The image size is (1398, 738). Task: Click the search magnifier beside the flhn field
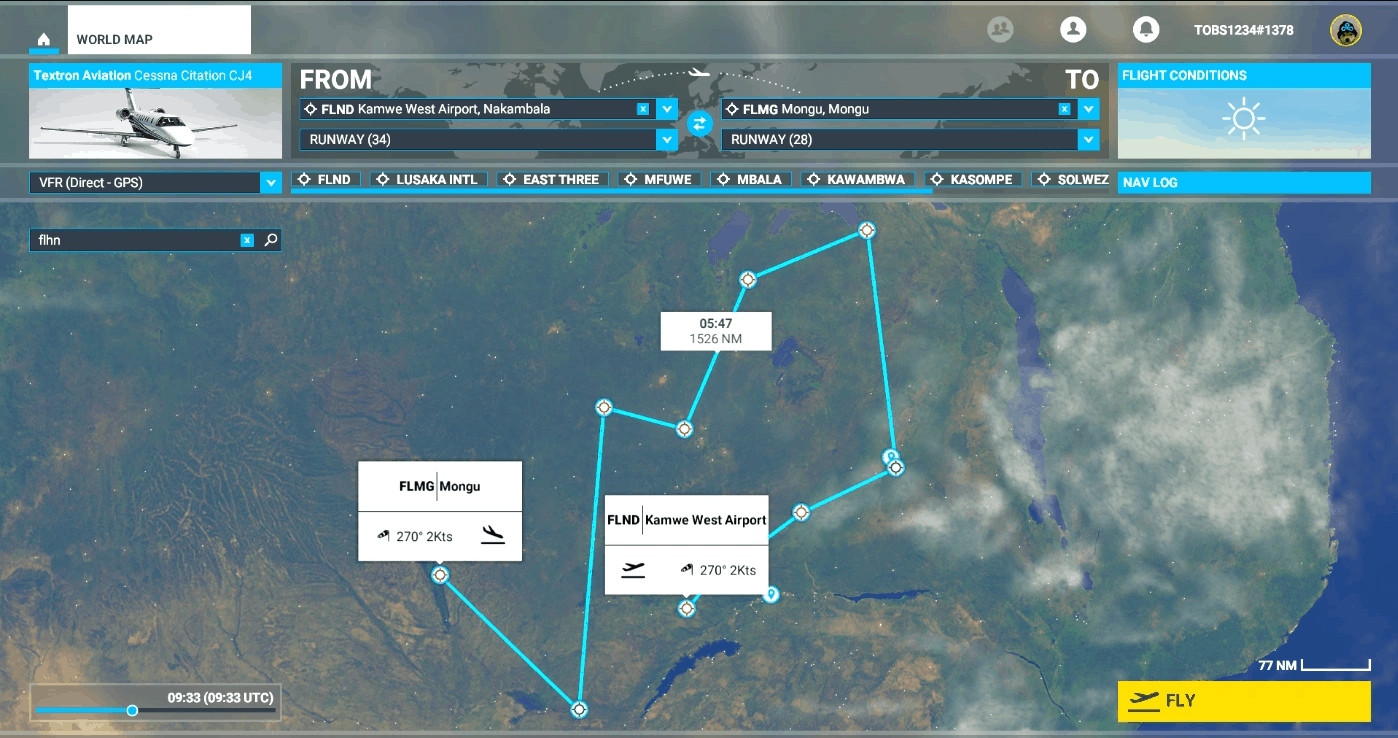[x=269, y=240]
